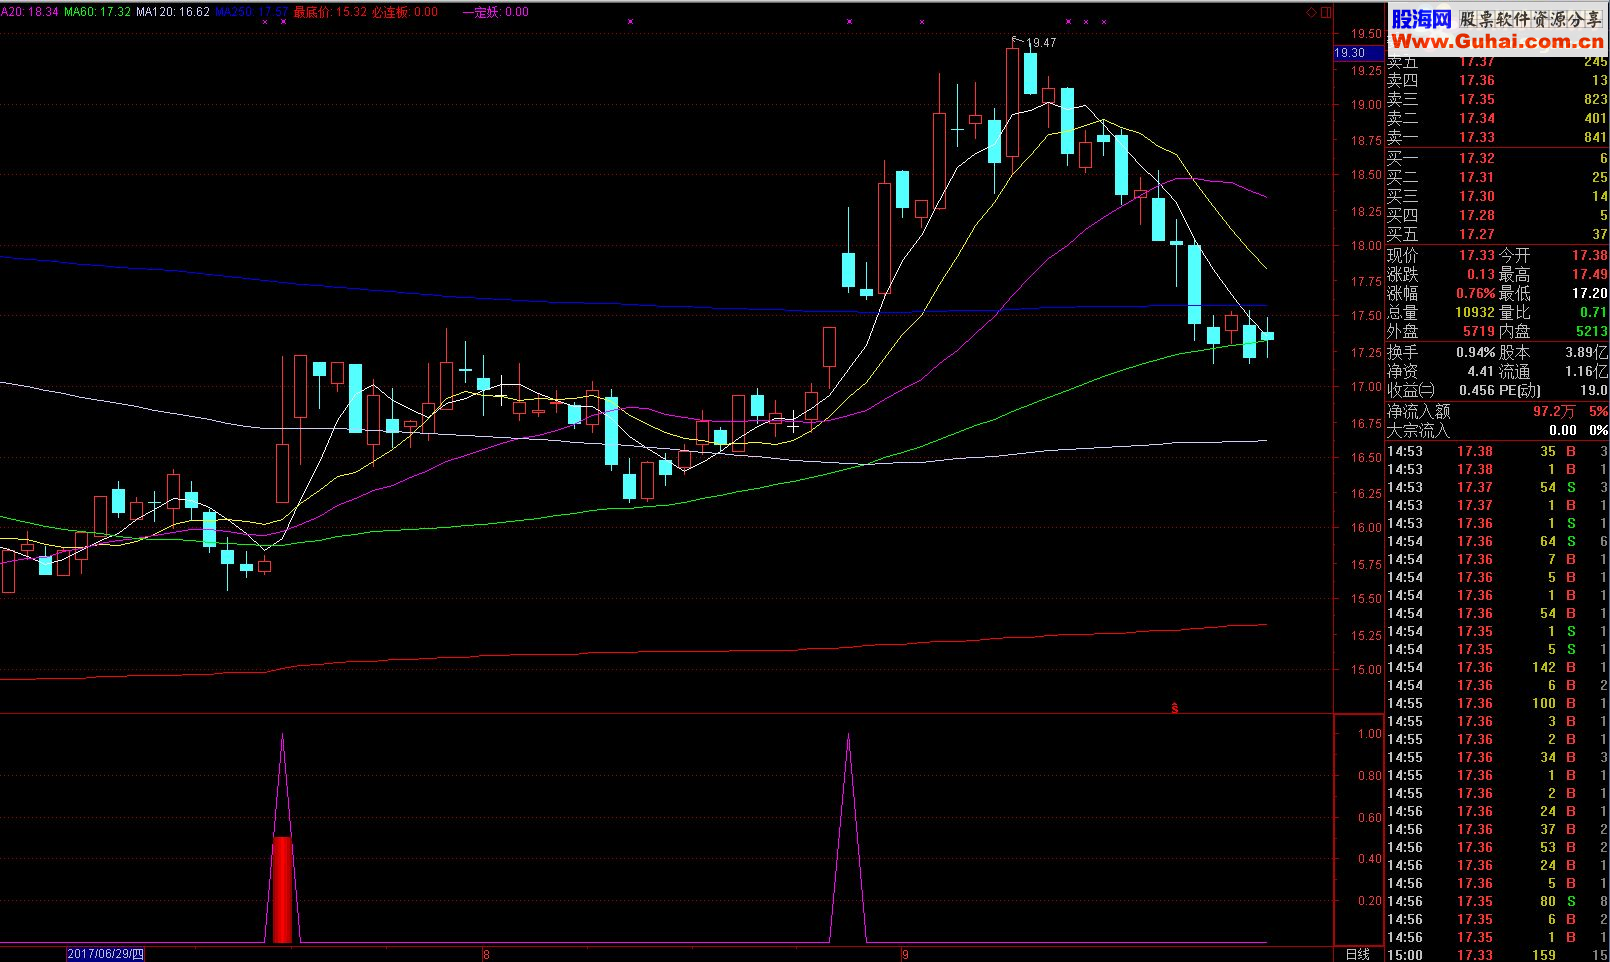Click the 18.00 level on price axis

(x=1366, y=245)
